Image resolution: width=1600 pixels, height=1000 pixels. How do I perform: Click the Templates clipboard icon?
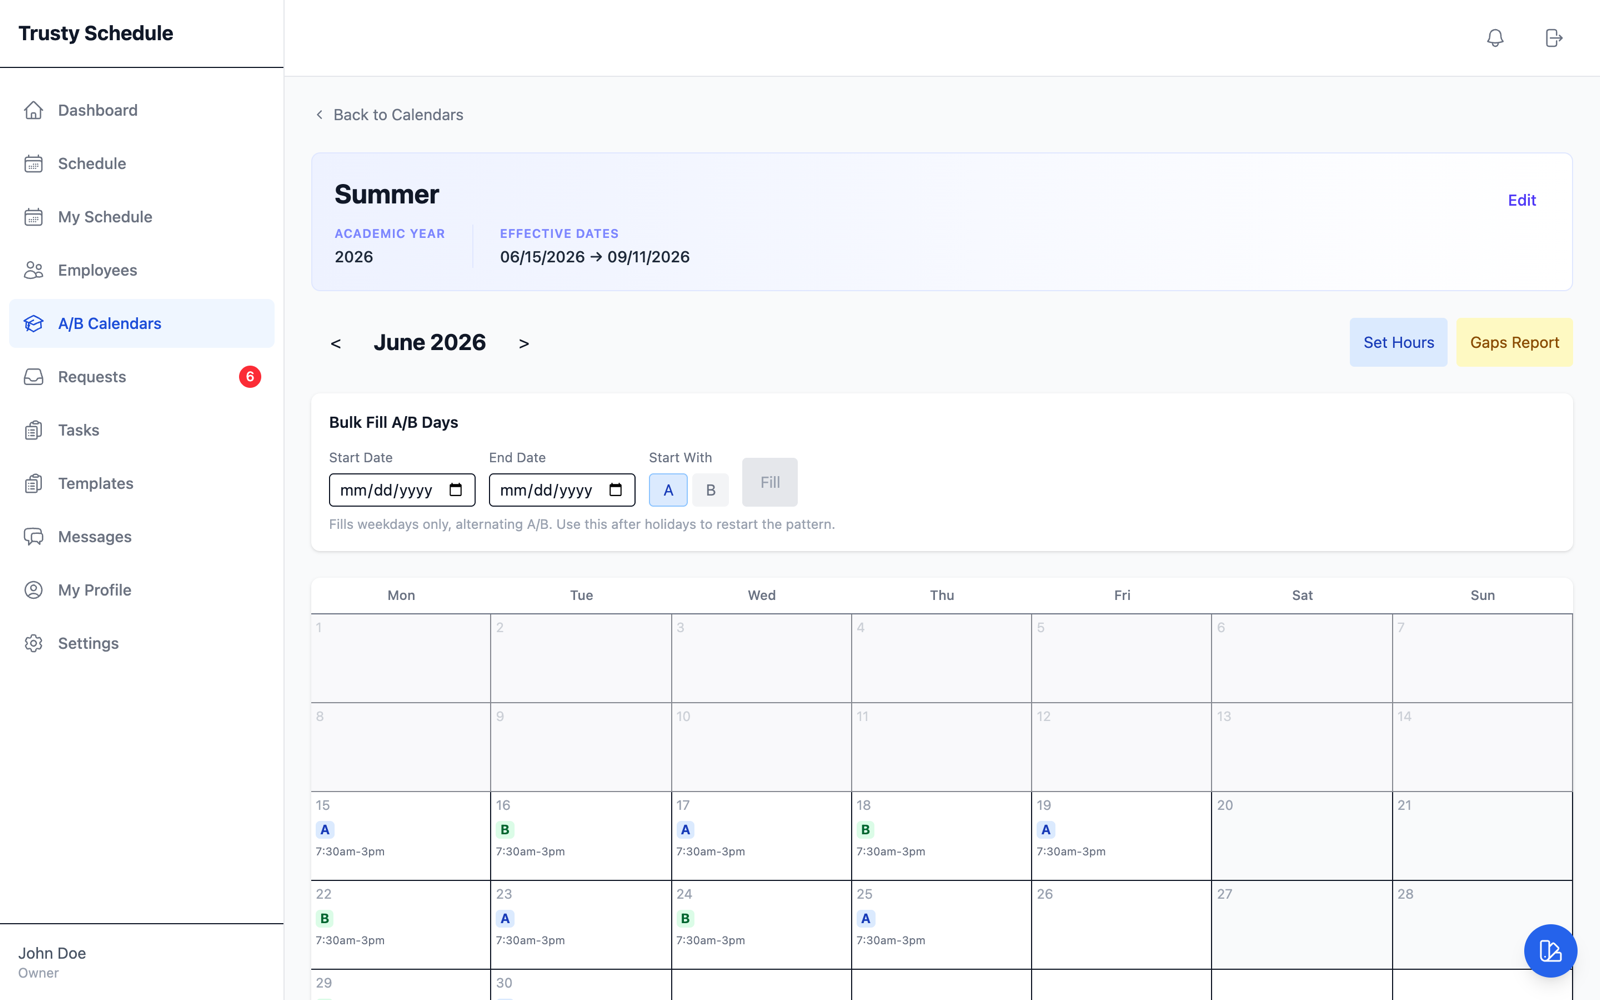[34, 483]
